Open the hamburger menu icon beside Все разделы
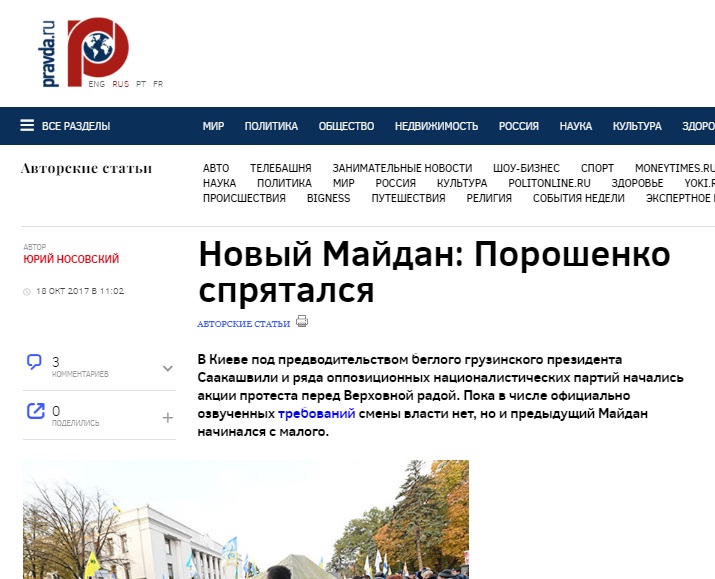715x579 pixels. coord(27,125)
